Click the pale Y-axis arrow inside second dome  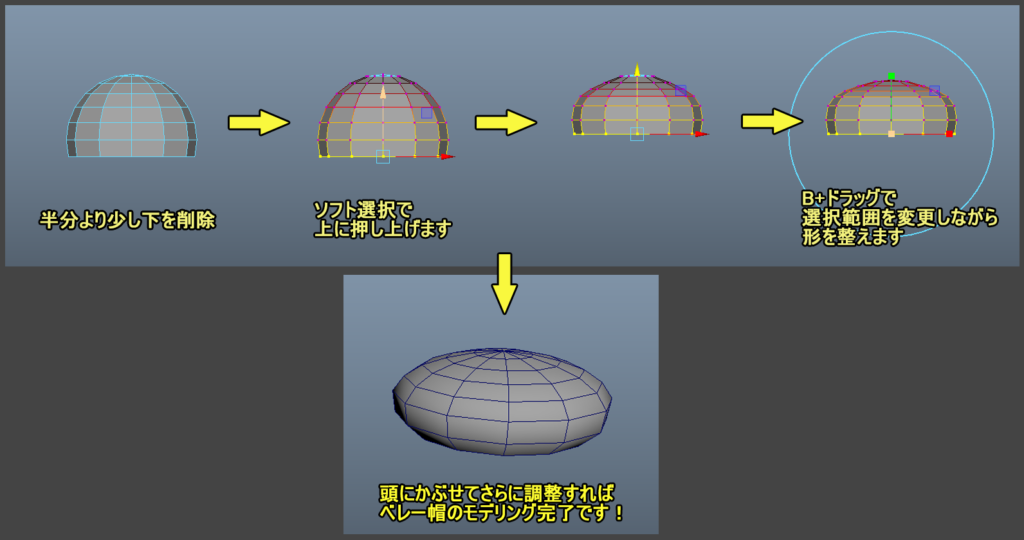tap(383, 92)
